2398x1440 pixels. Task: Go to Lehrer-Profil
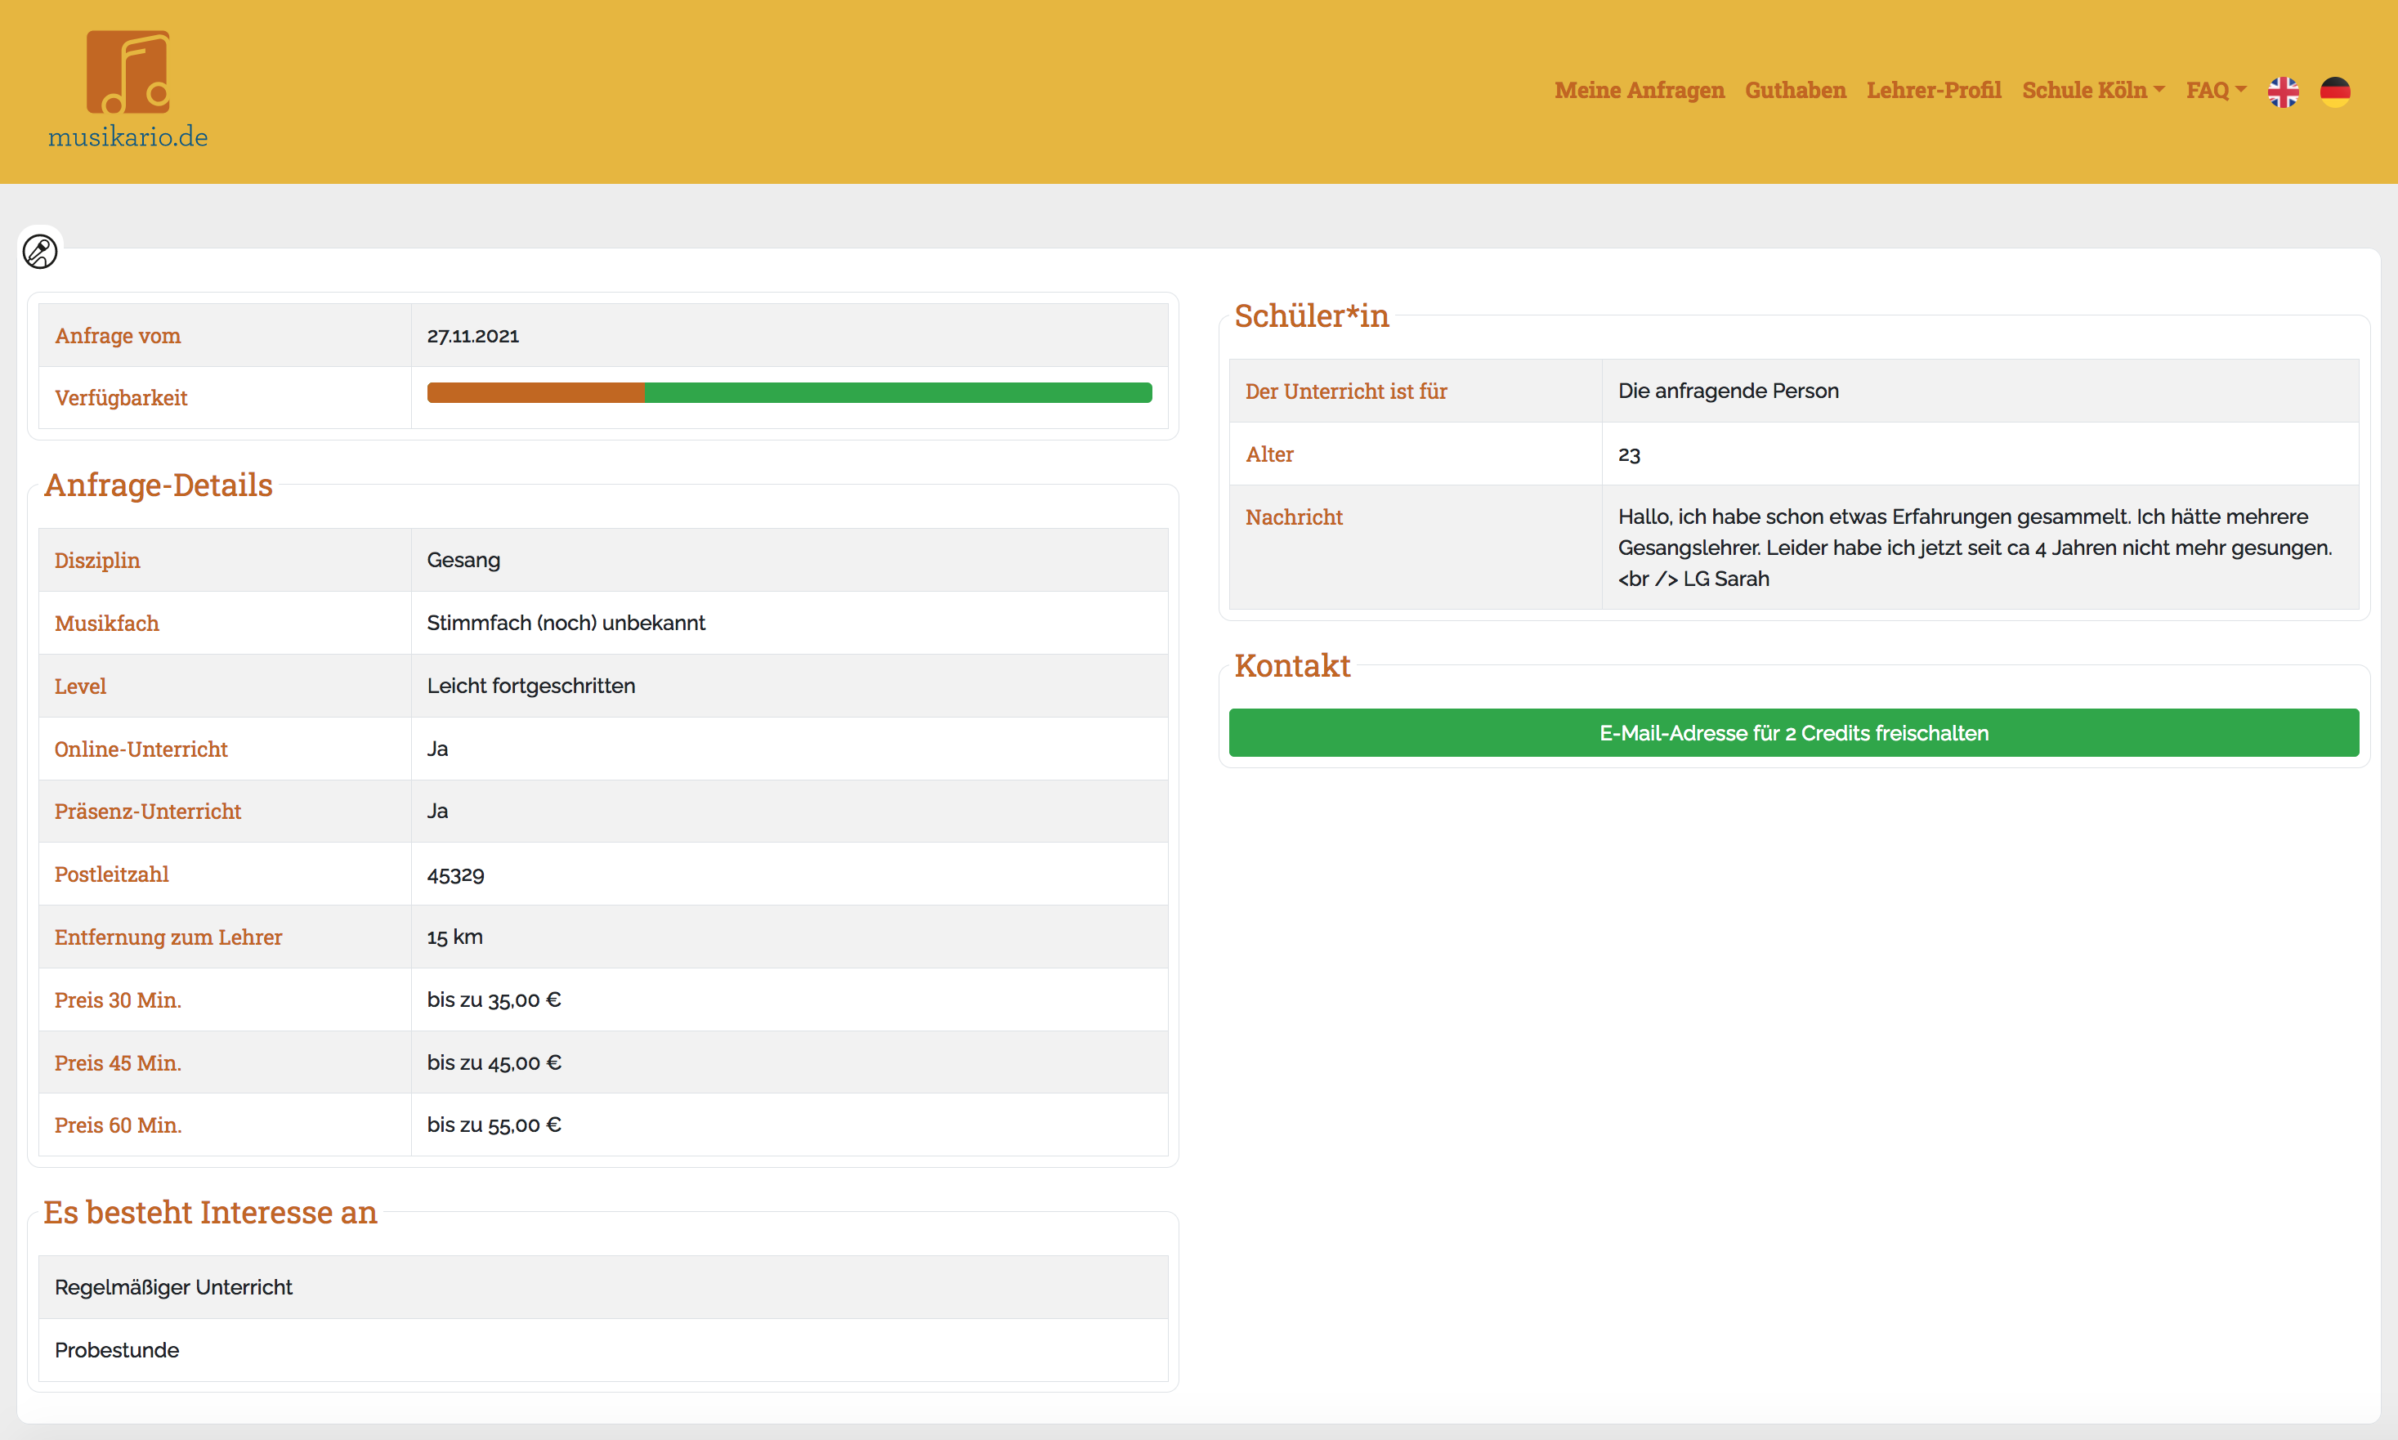[1933, 90]
